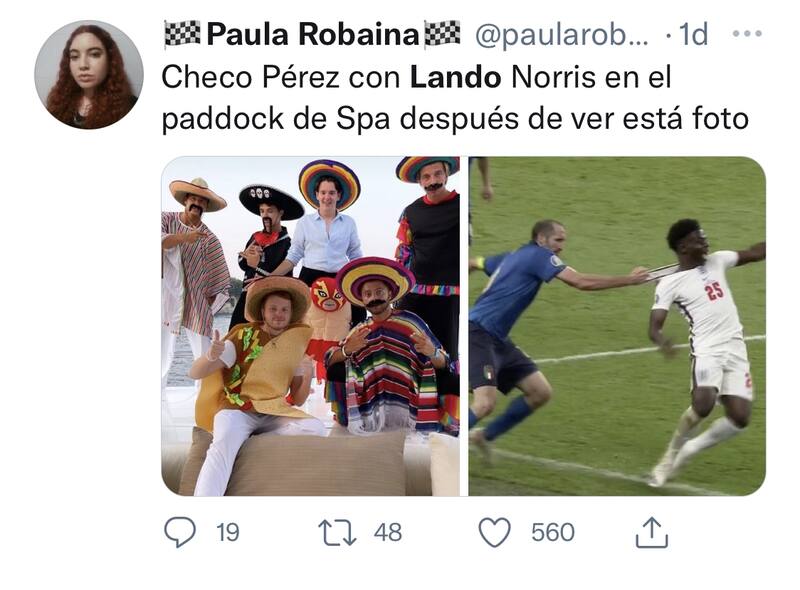Open the Paula Robaina display name

(313, 35)
